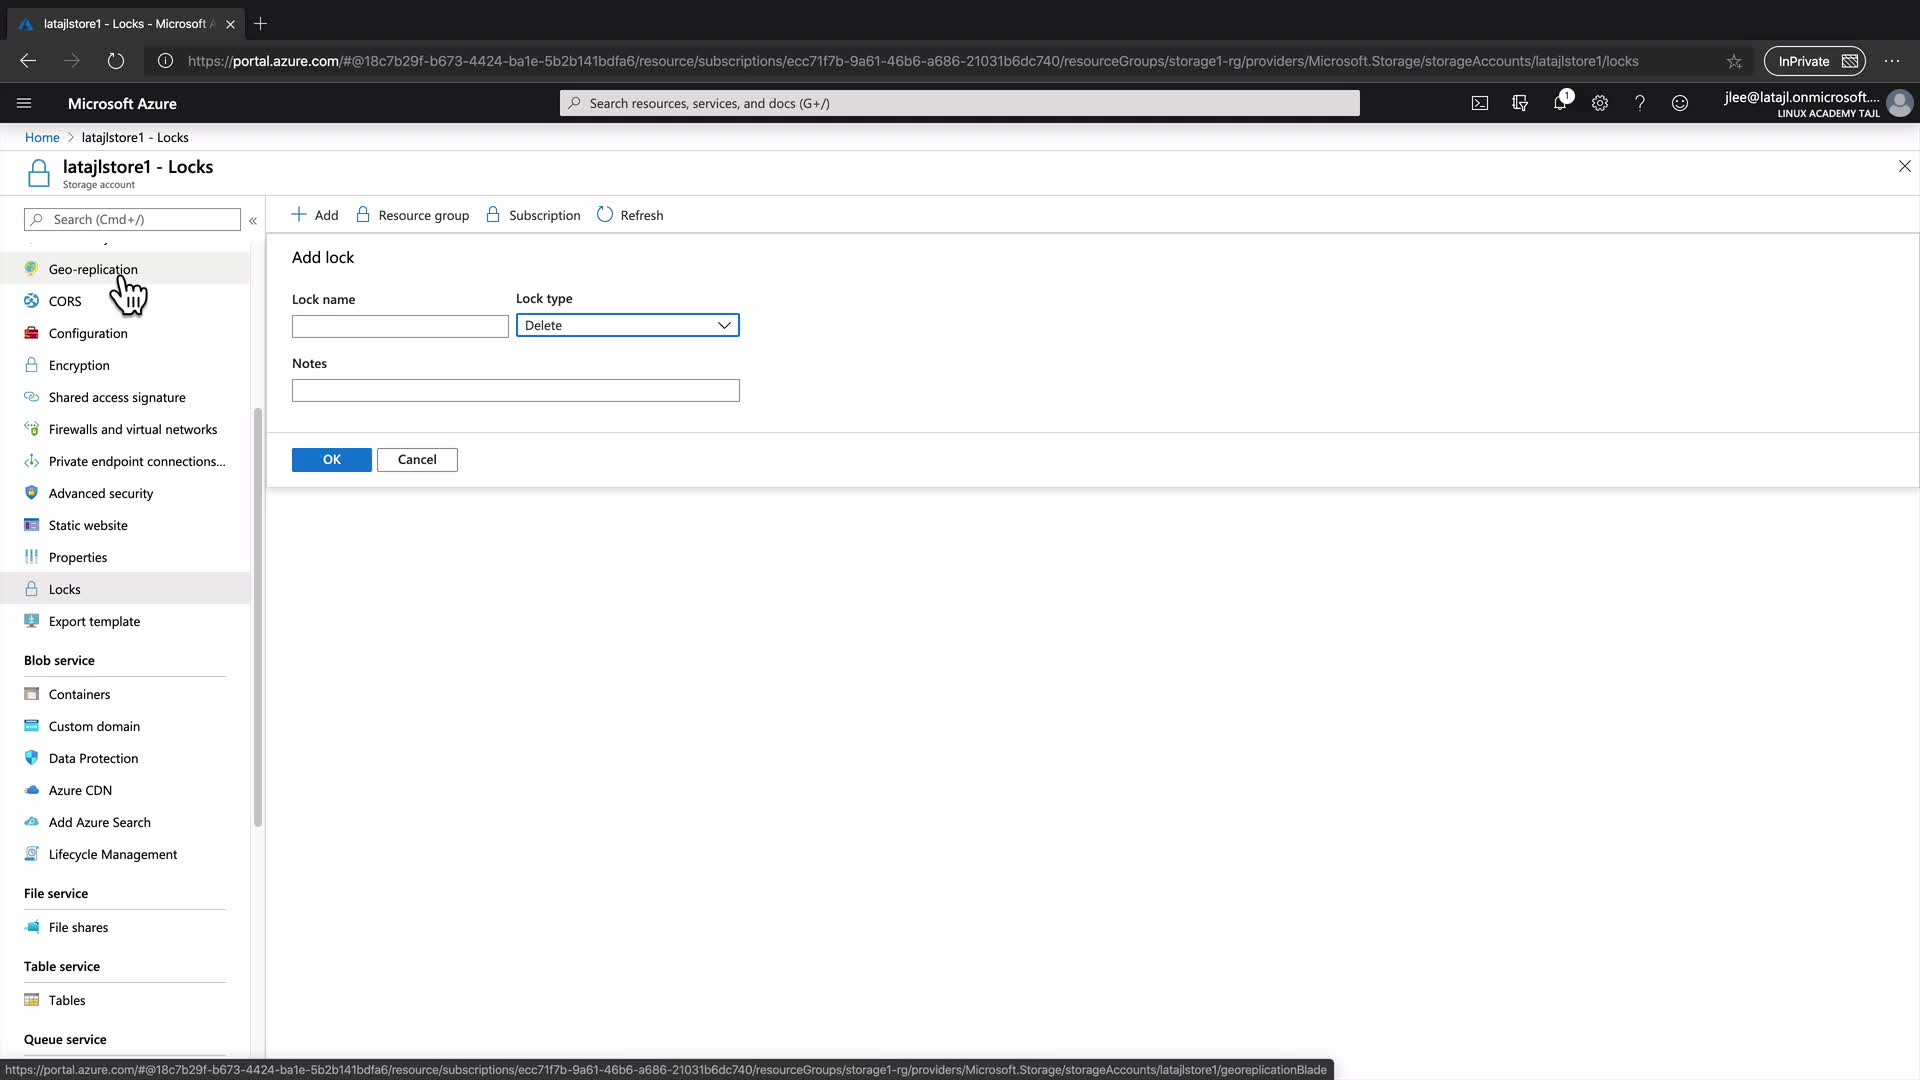This screenshot has width=1920, height=1080.
Task: Select Containers under Blob service
Action: point(79,694)
